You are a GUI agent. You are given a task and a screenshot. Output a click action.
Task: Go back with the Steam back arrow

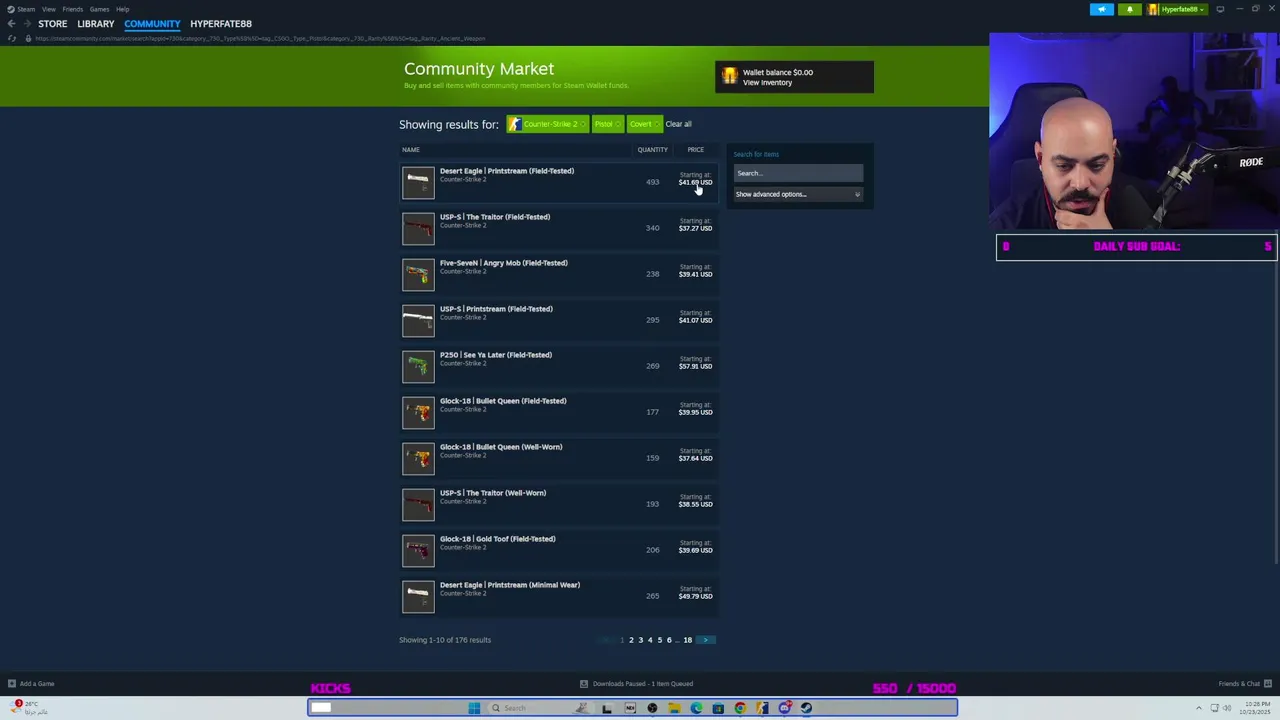coord(11,23)
